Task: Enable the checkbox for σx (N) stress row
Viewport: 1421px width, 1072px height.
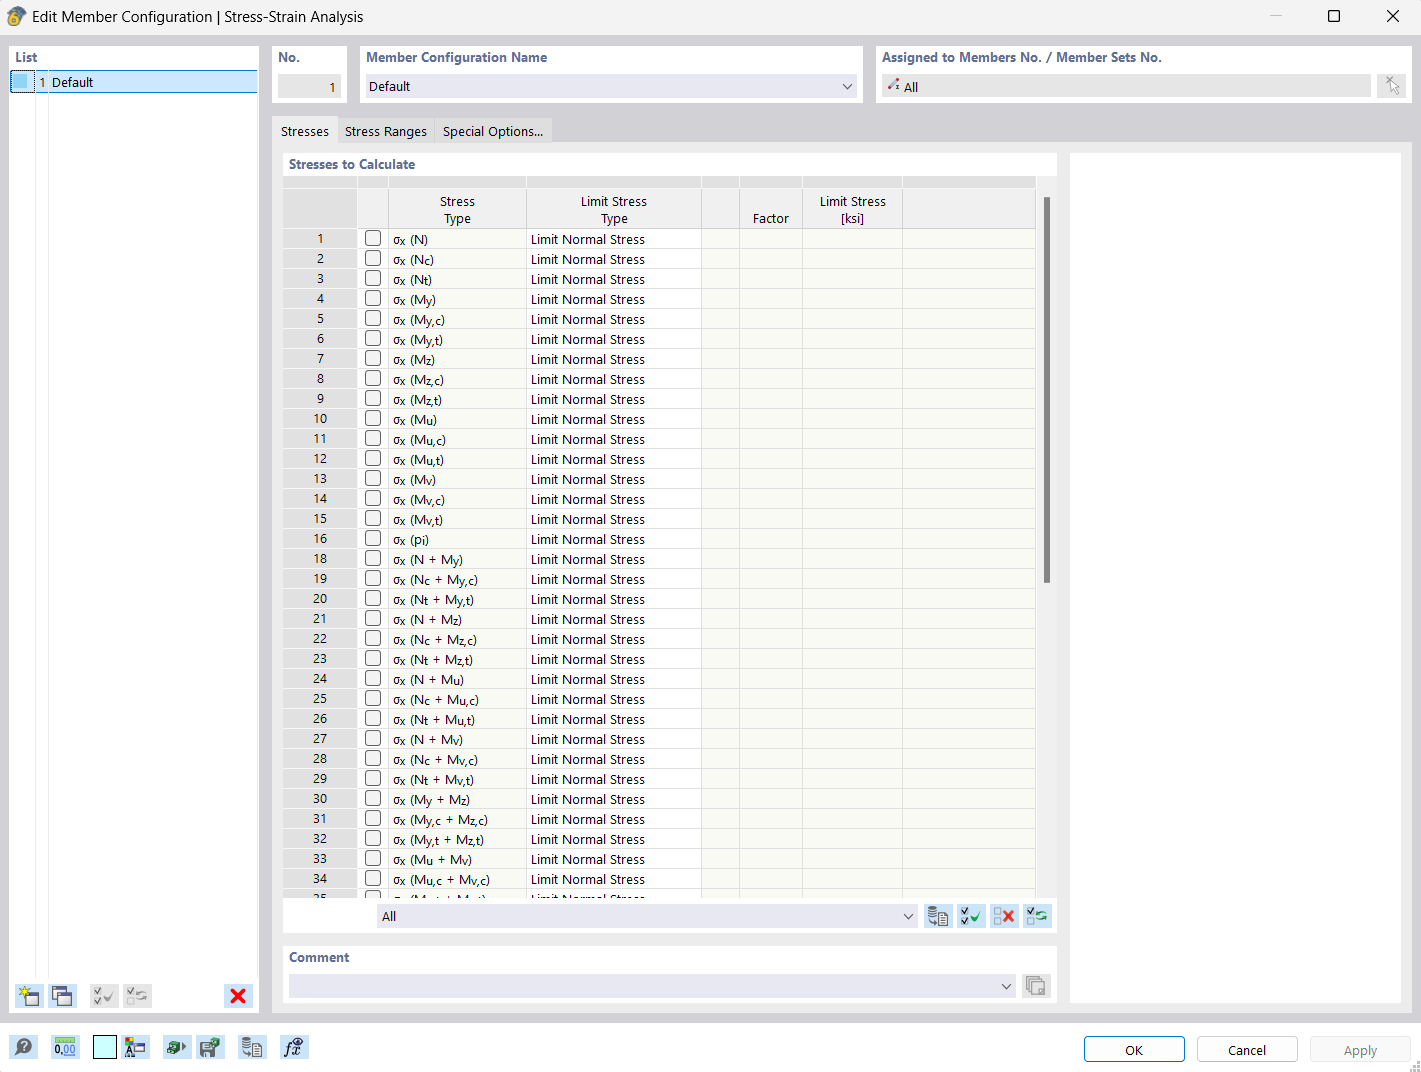Action: (373, 238)
